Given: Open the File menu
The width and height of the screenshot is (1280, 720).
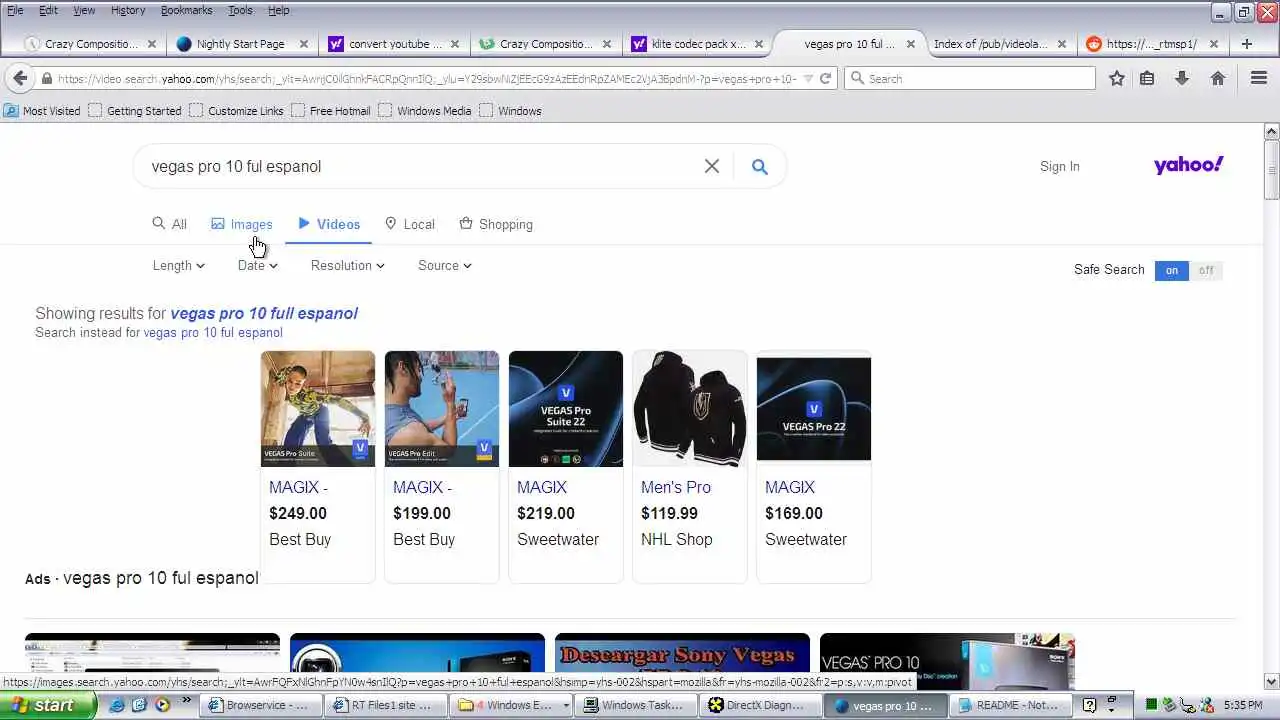Looking at the screenshot, I should (15, 10).
